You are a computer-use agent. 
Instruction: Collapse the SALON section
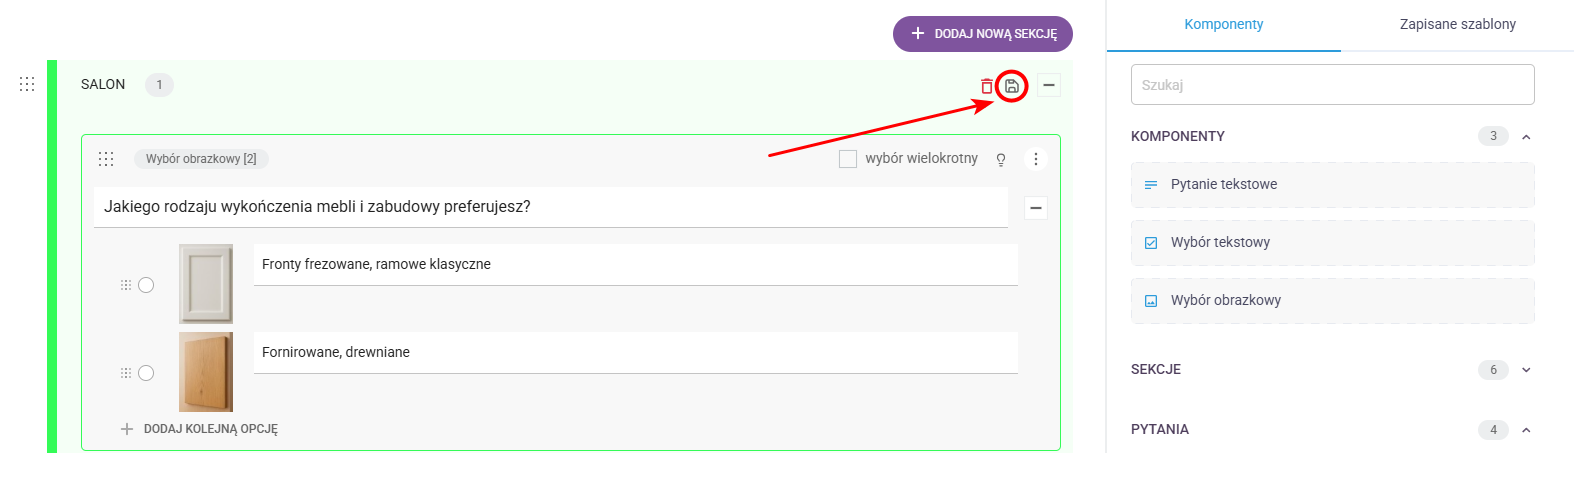tap(1049, 85)
